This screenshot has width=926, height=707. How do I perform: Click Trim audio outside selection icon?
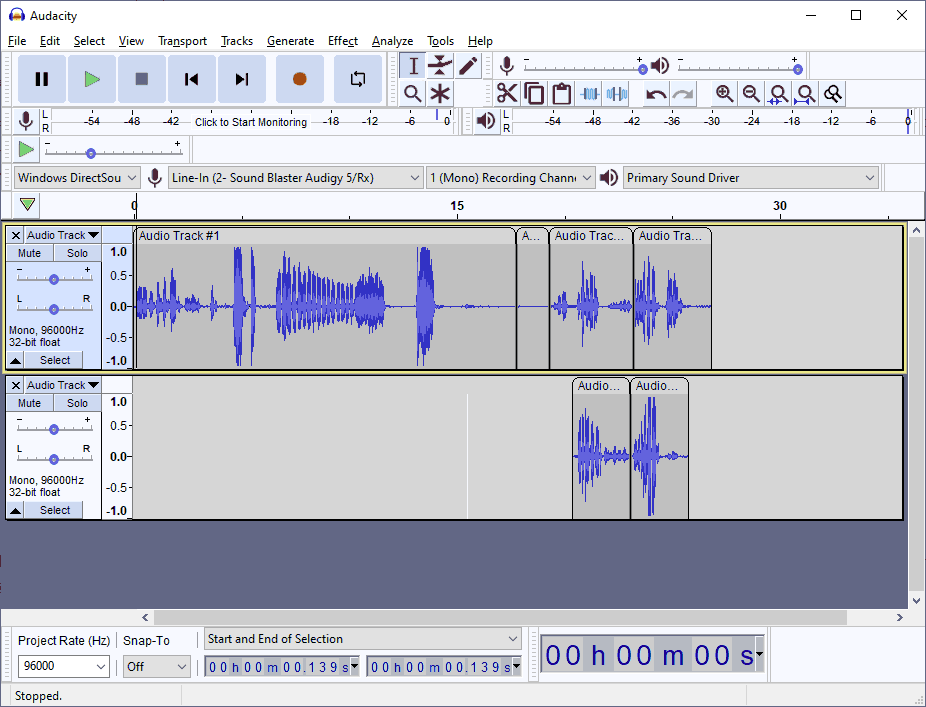coord(589,93)
